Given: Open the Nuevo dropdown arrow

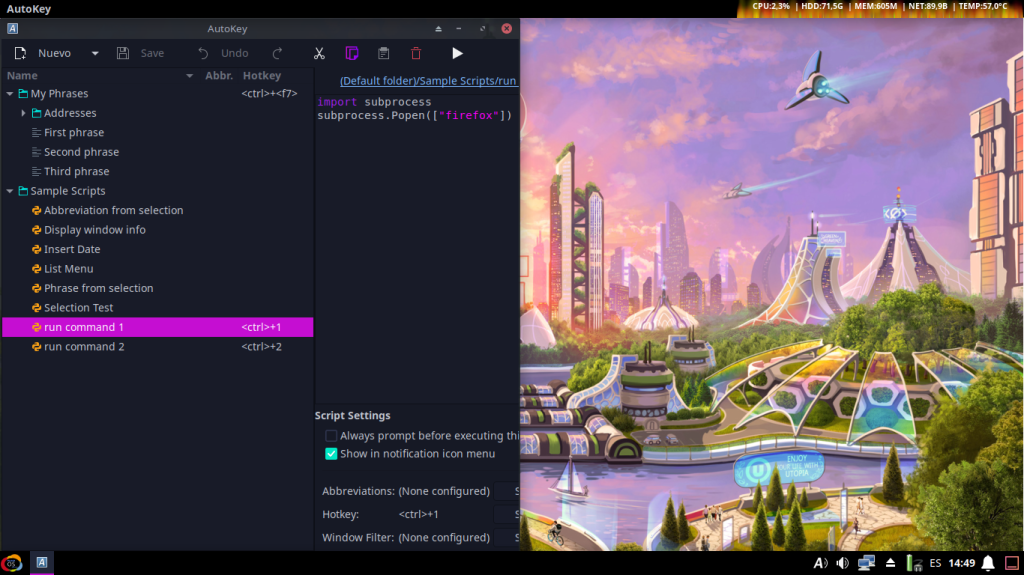Looking at the screenshot, I should coord(95,53).
